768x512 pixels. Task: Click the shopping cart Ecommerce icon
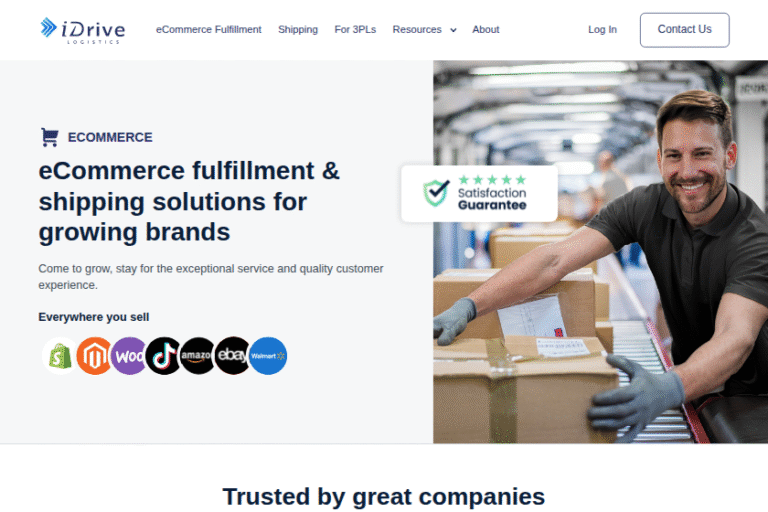49,137
